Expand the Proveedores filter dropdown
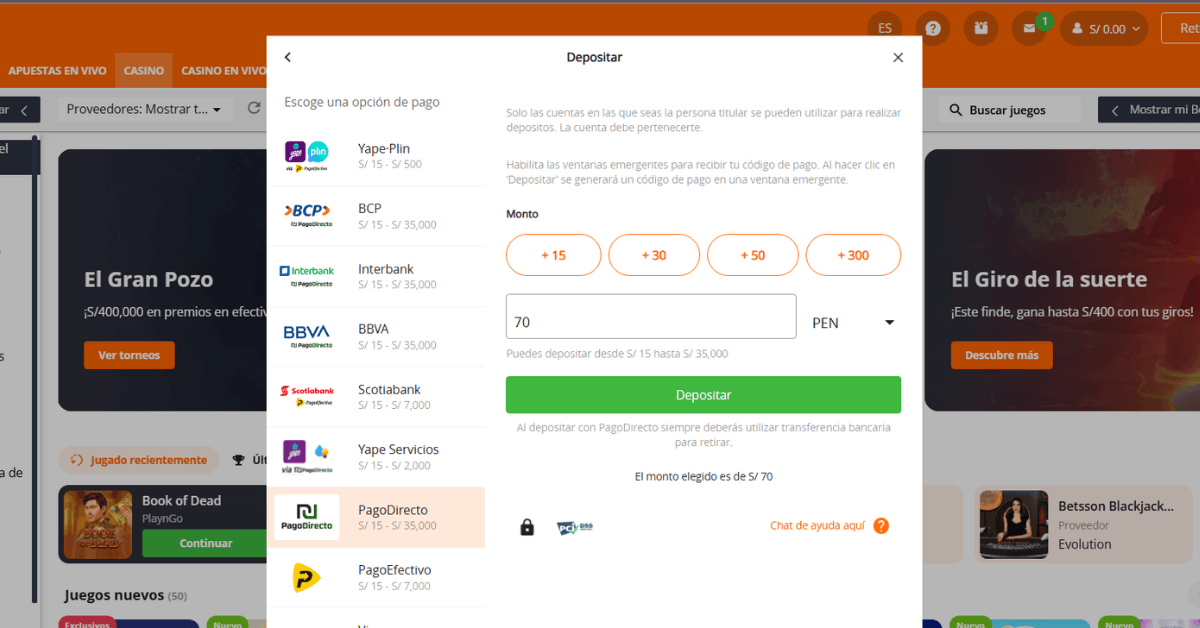The width and height of the screenshot is (1200, 628). [x=144, y=109]
